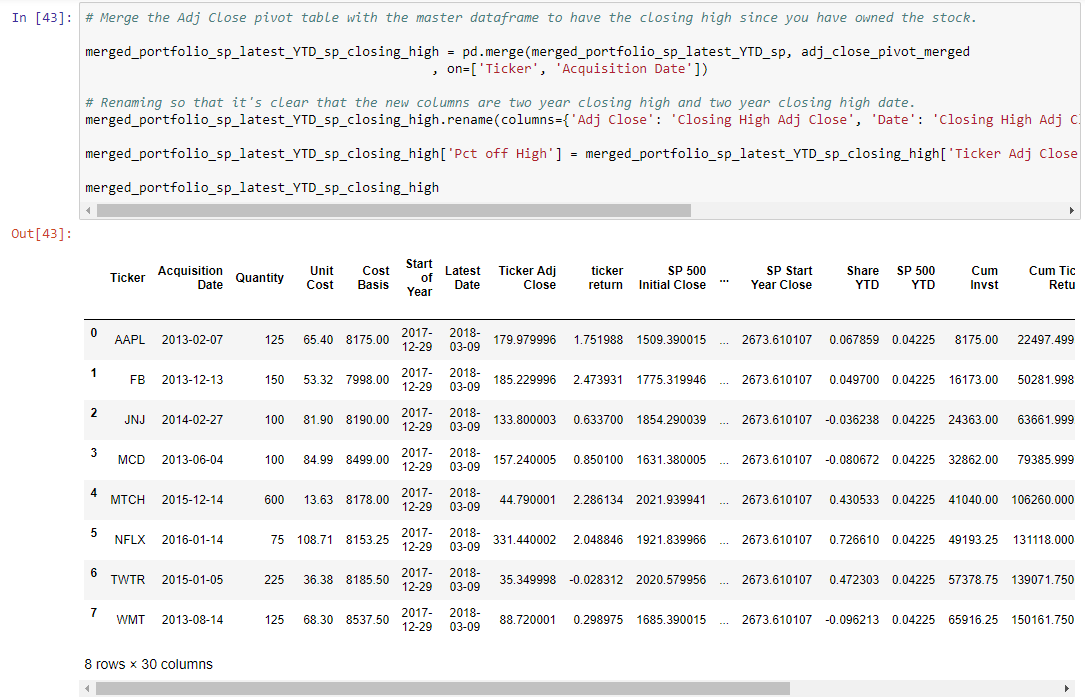Click inside the pd.merge code line

[x=527, y=52]
